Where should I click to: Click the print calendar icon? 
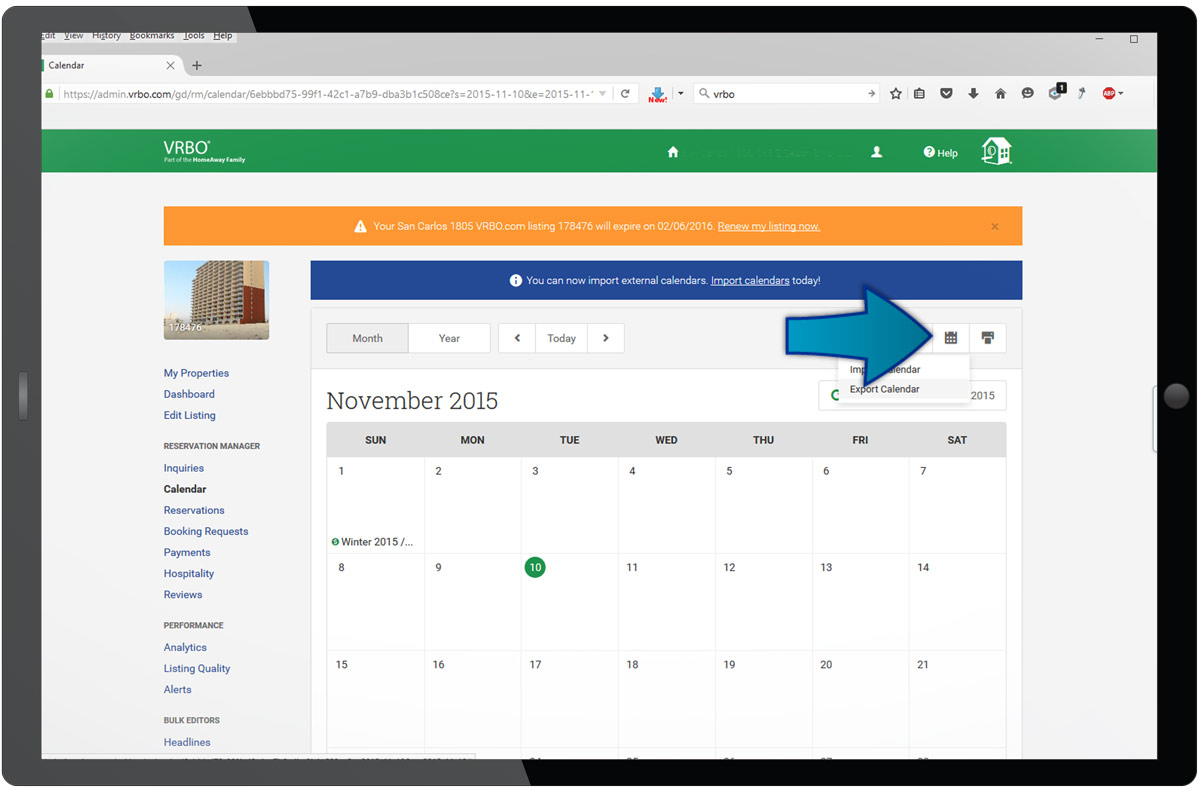click(988, 338)
